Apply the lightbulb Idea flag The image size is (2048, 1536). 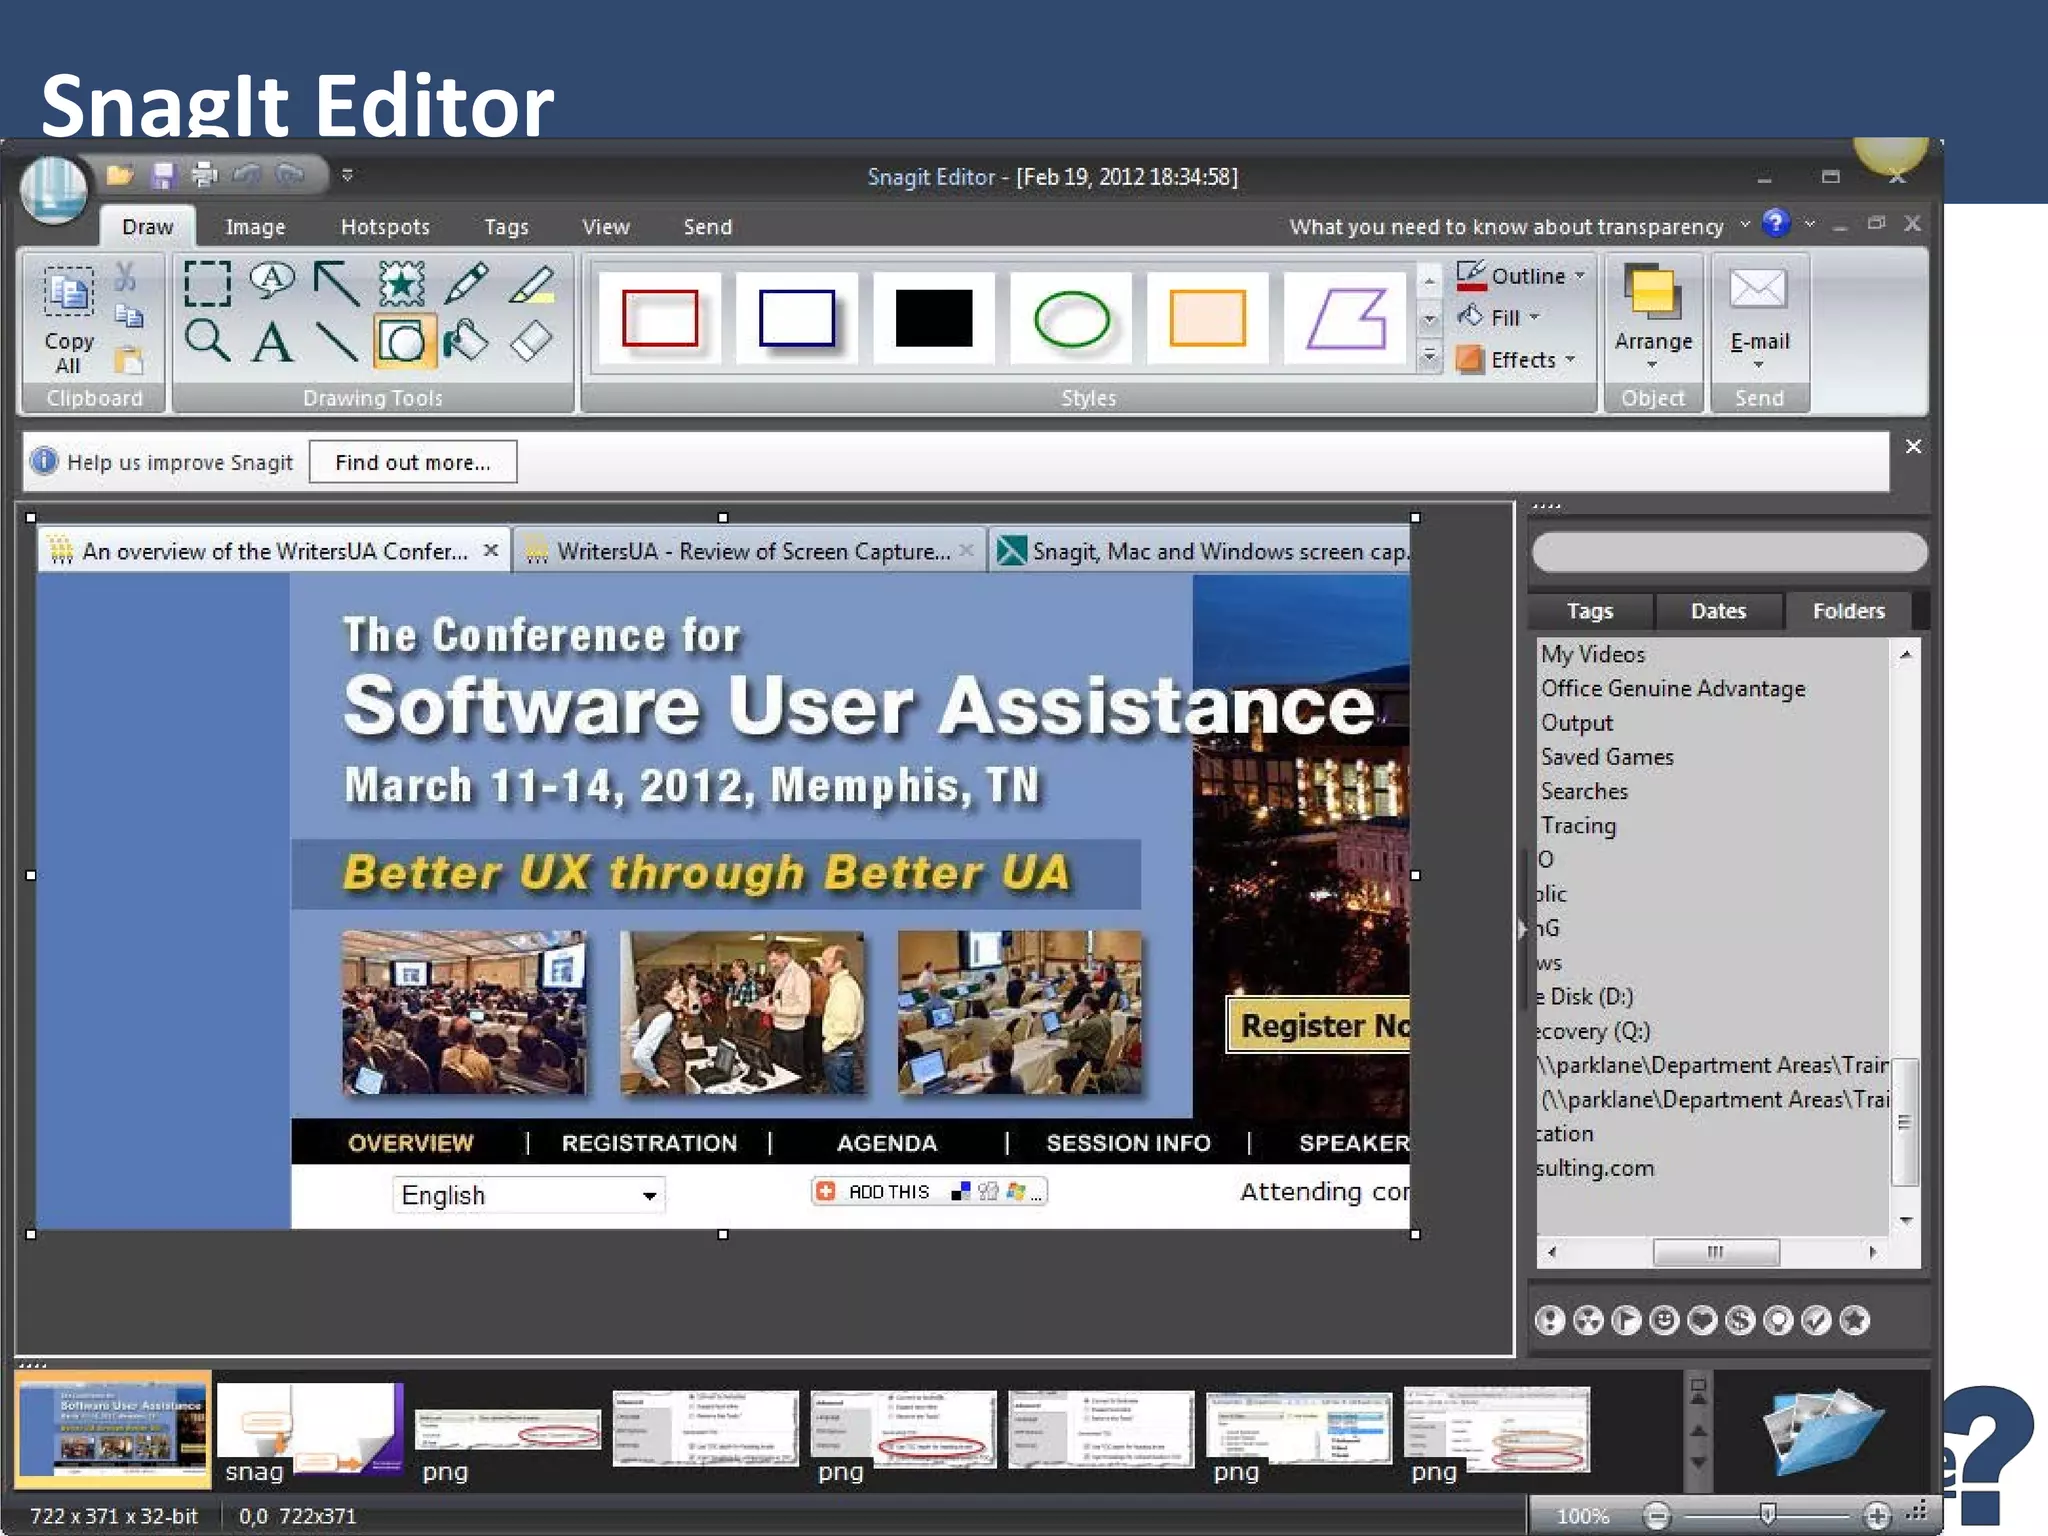1779,1320
